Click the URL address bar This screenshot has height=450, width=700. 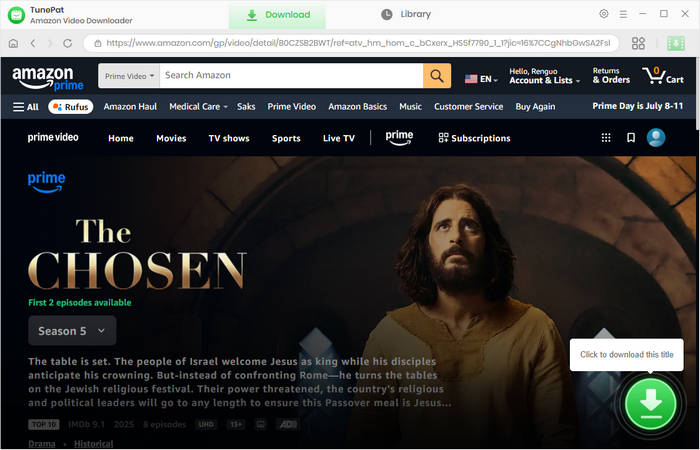[351, 43]
